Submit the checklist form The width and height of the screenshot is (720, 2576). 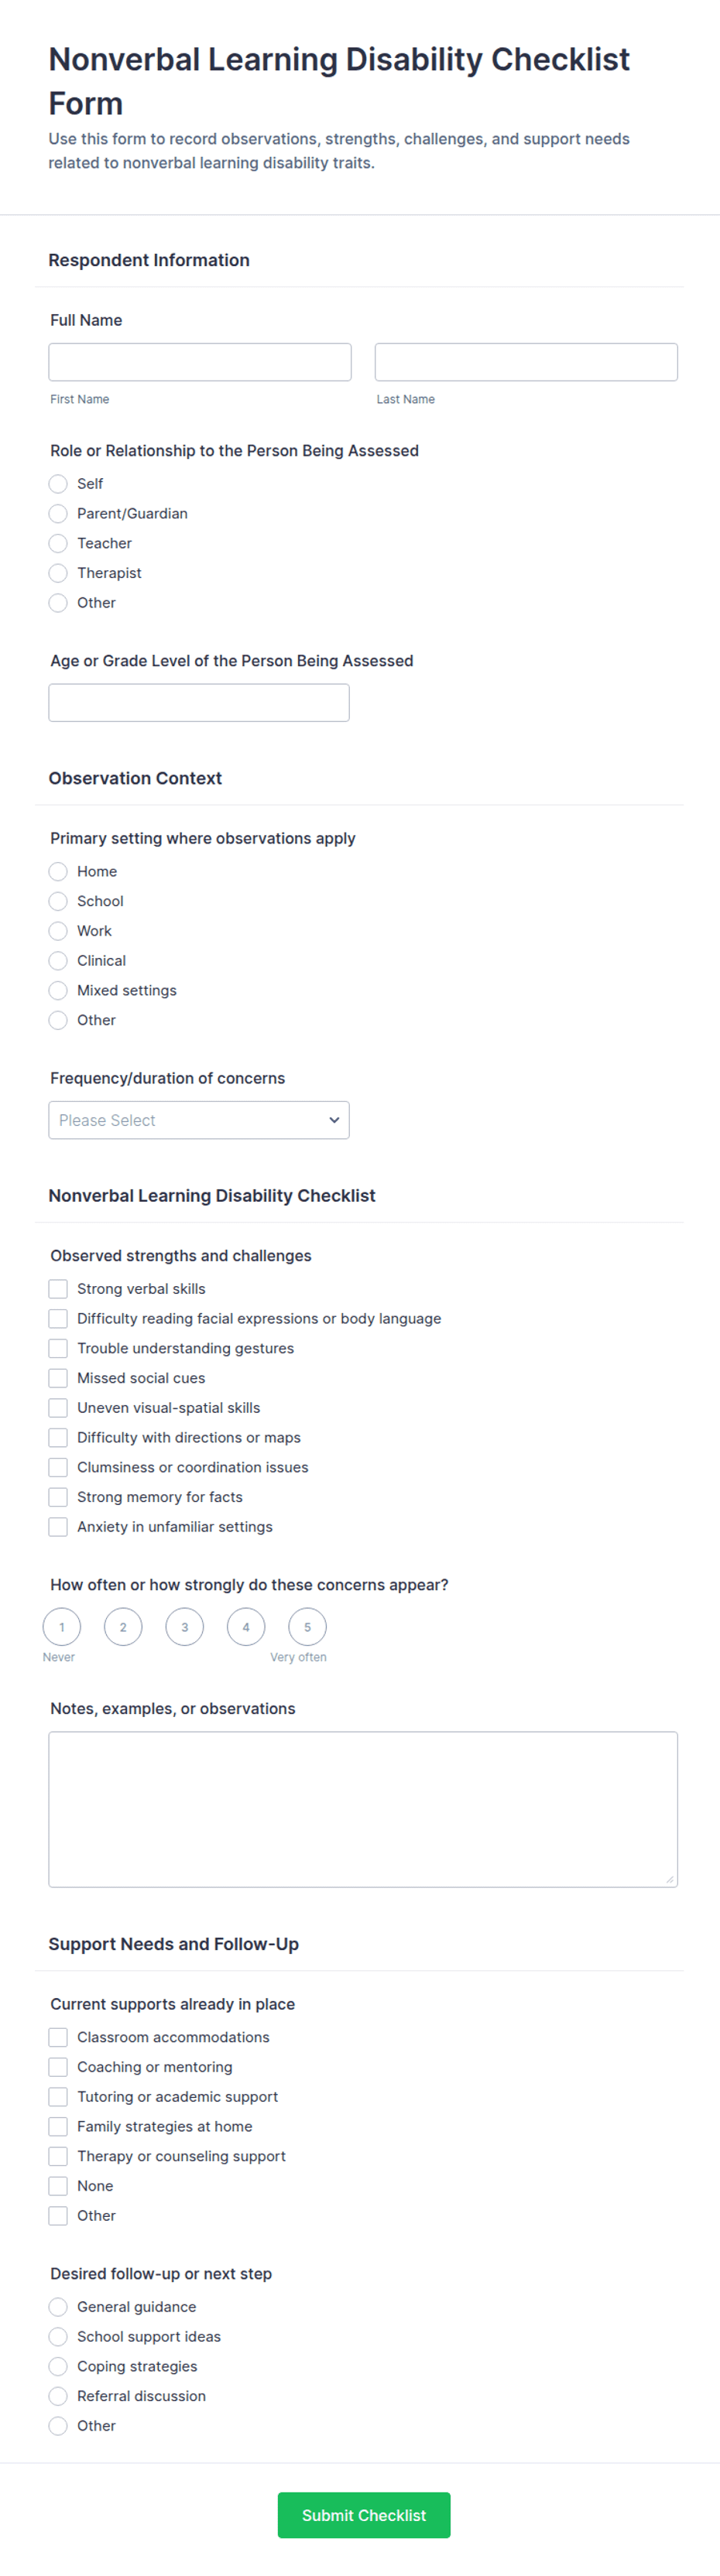click(x=364, y=2515)
